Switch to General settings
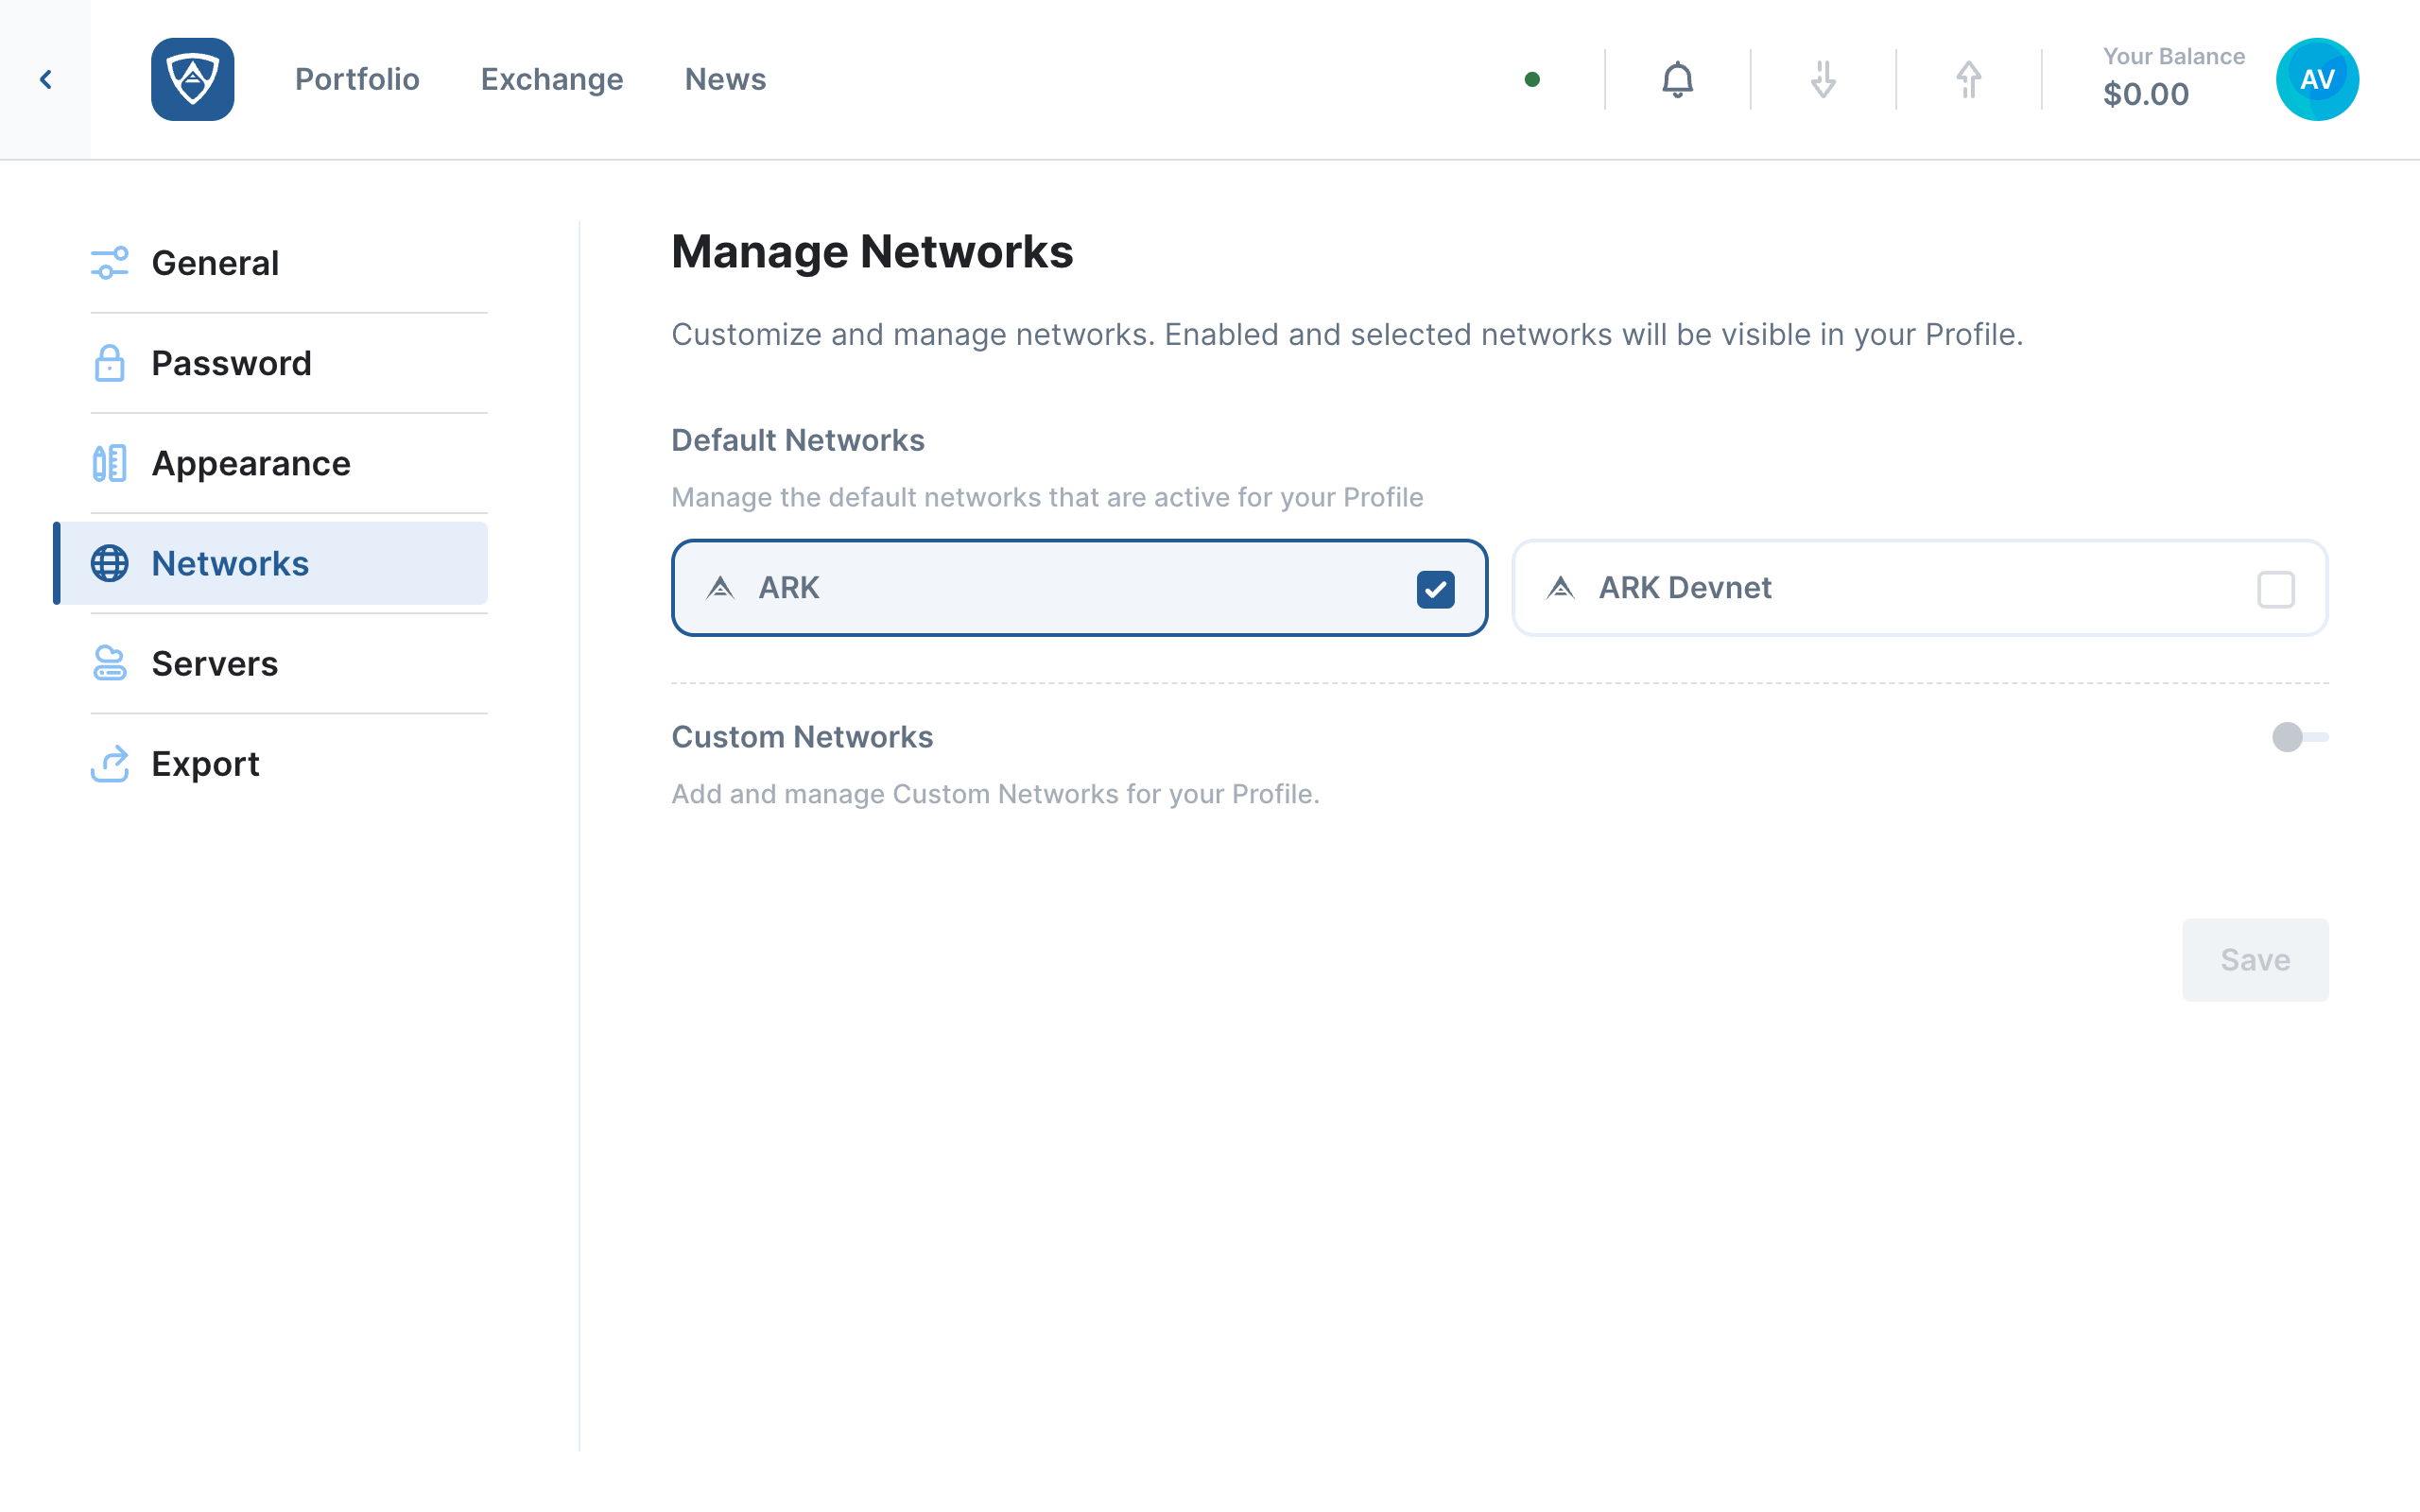 [x=289, y=263]
